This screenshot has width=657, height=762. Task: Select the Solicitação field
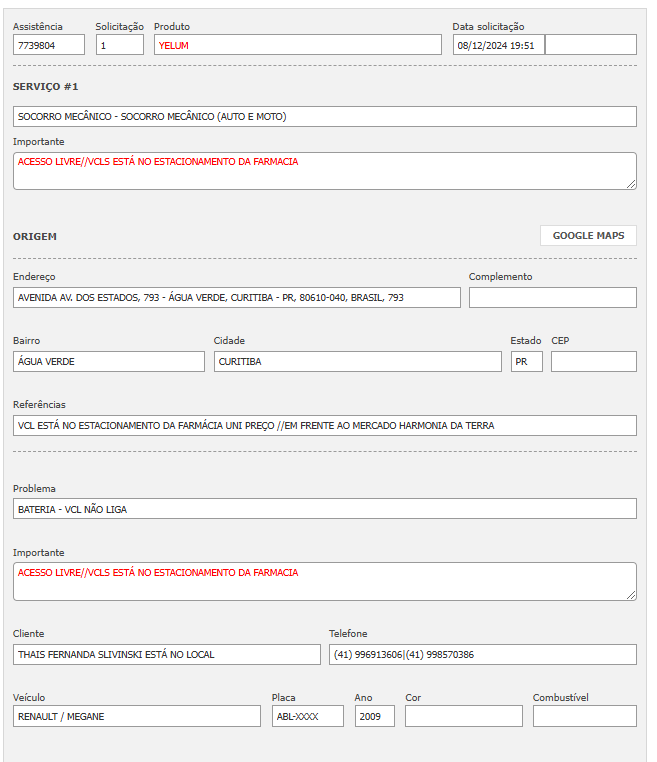(x=120, y=45)
